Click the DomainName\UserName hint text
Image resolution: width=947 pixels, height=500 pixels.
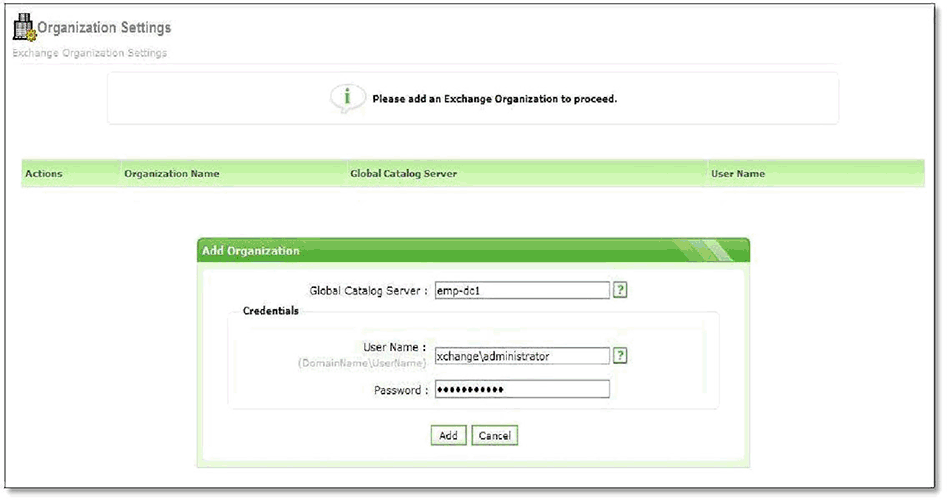click(x=363, y=363)
